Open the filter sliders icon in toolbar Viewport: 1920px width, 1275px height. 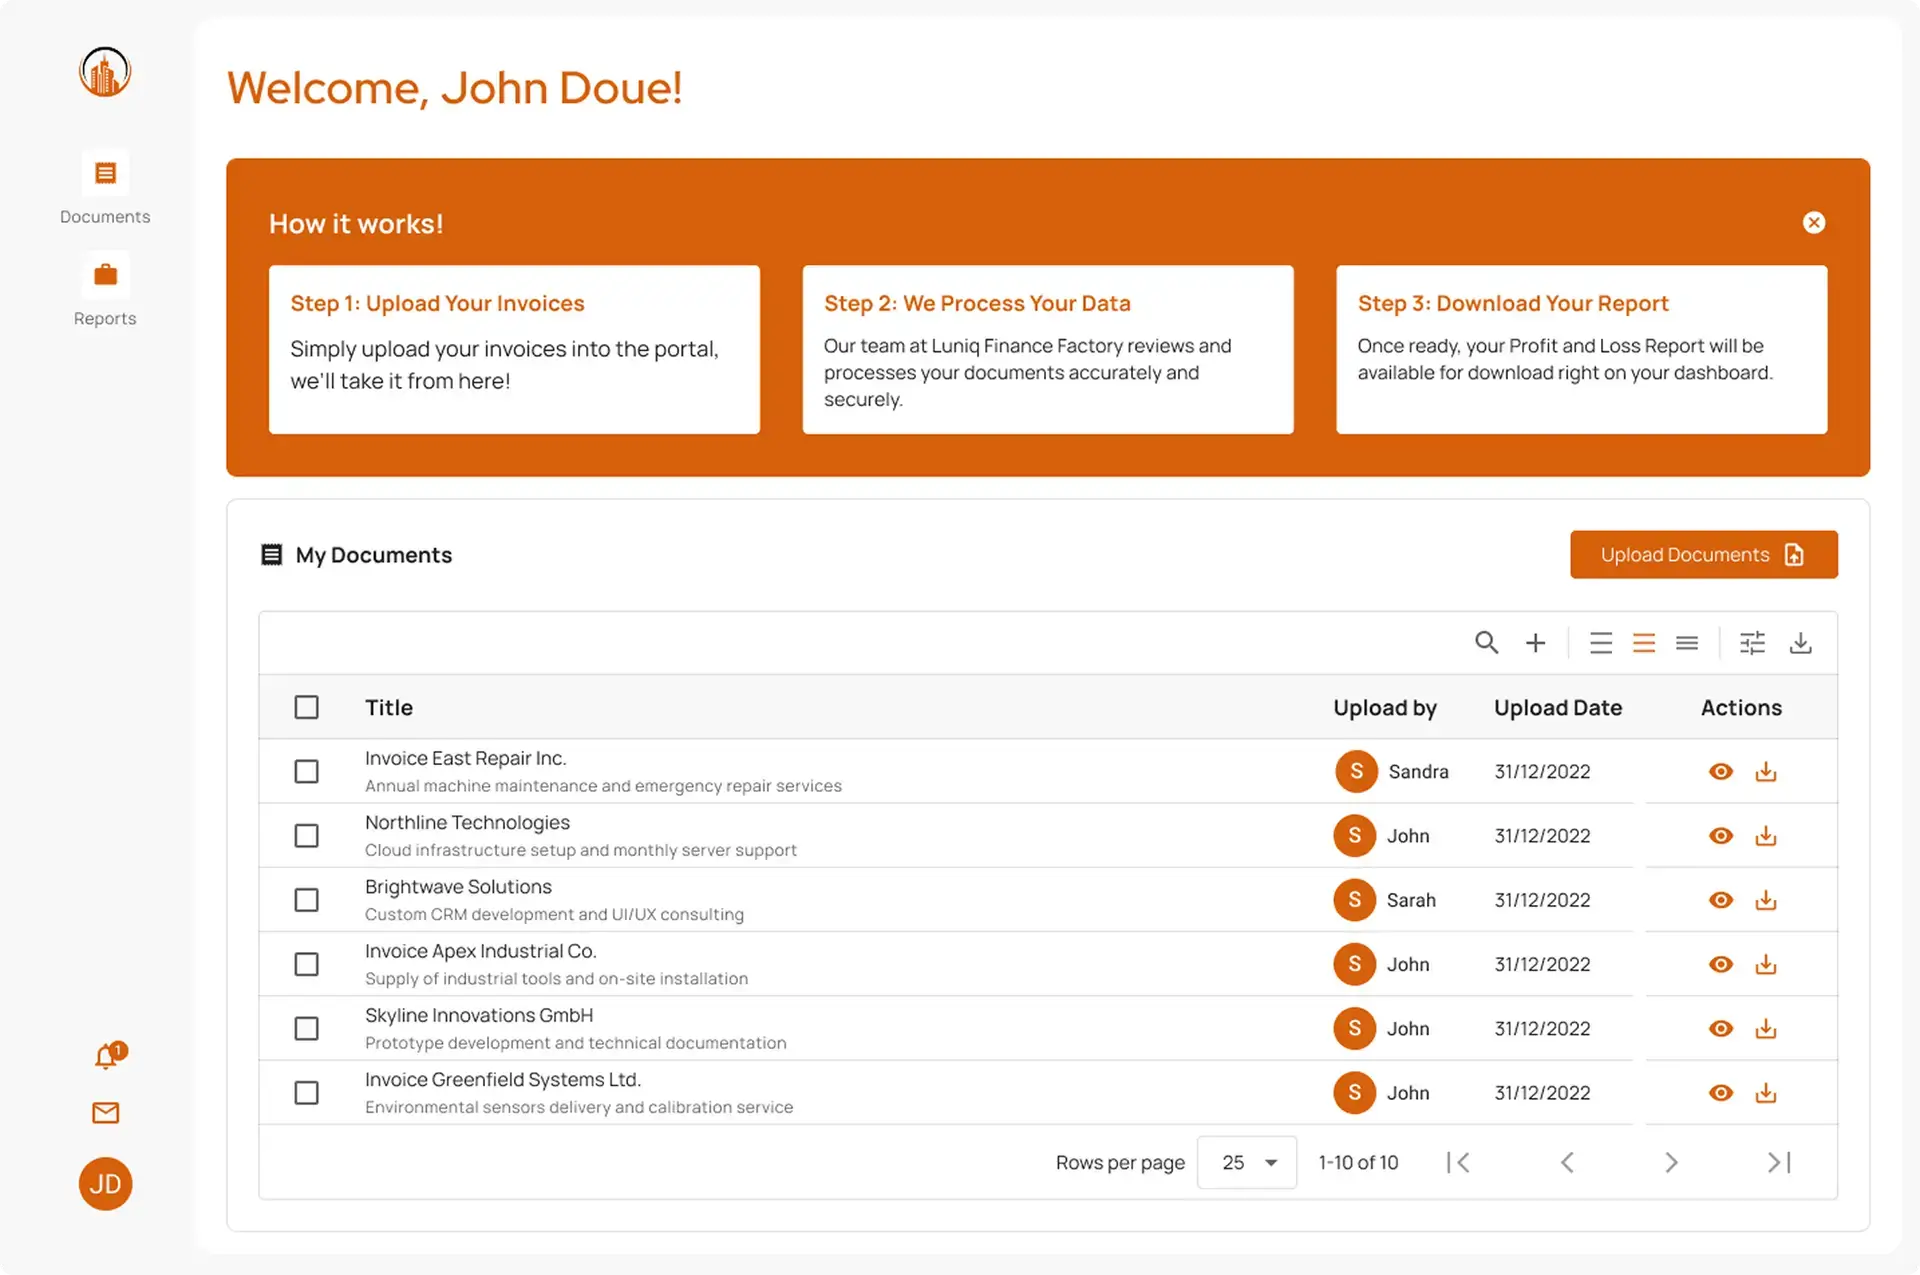(1752, 643)
